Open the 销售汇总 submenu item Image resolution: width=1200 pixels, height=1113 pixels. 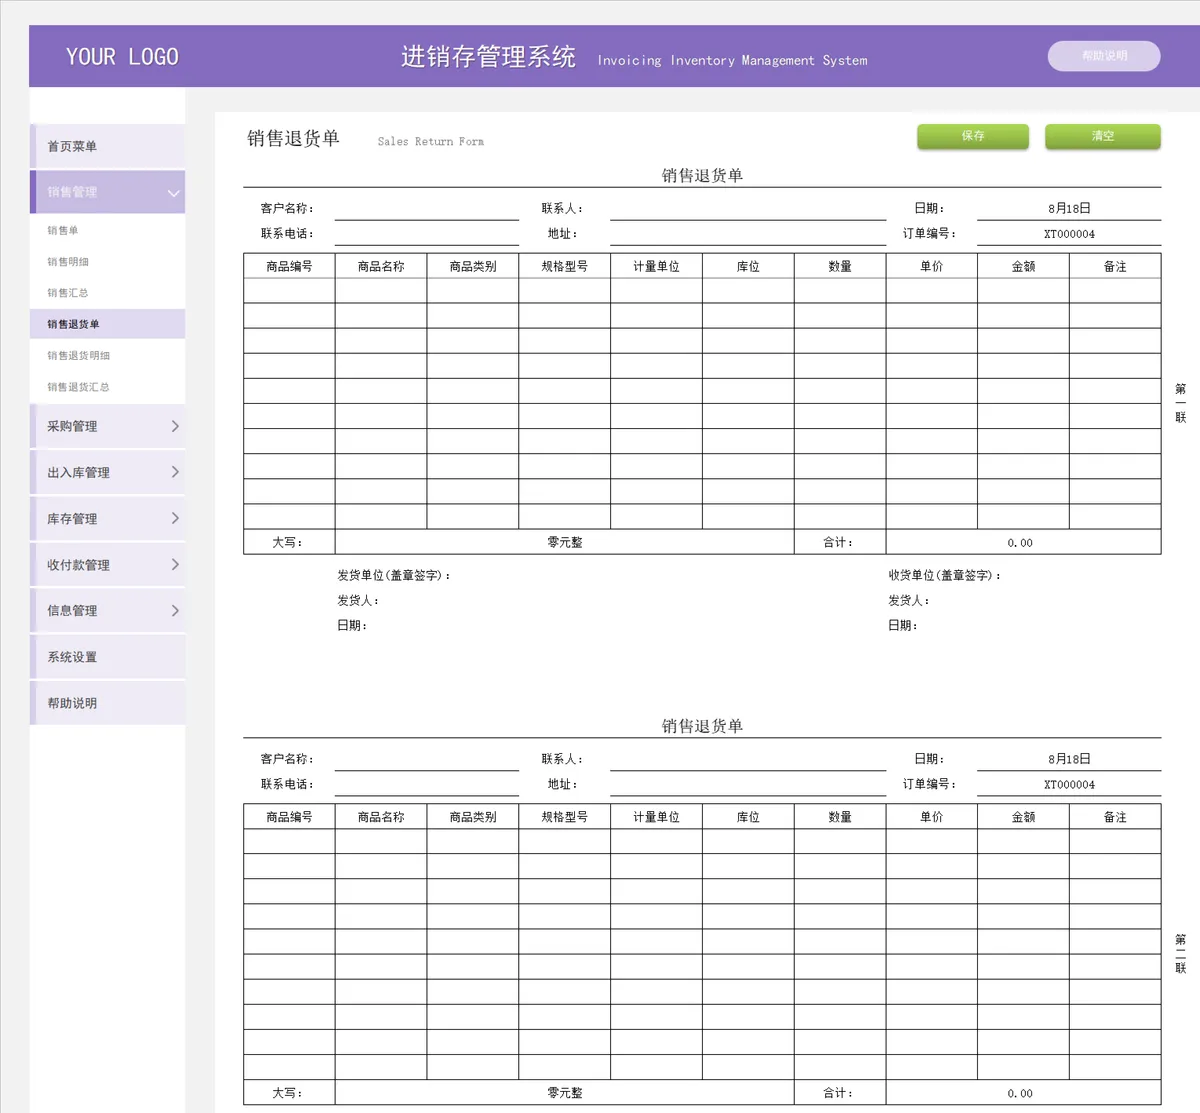pyautogui.click(x=68, y=293)
